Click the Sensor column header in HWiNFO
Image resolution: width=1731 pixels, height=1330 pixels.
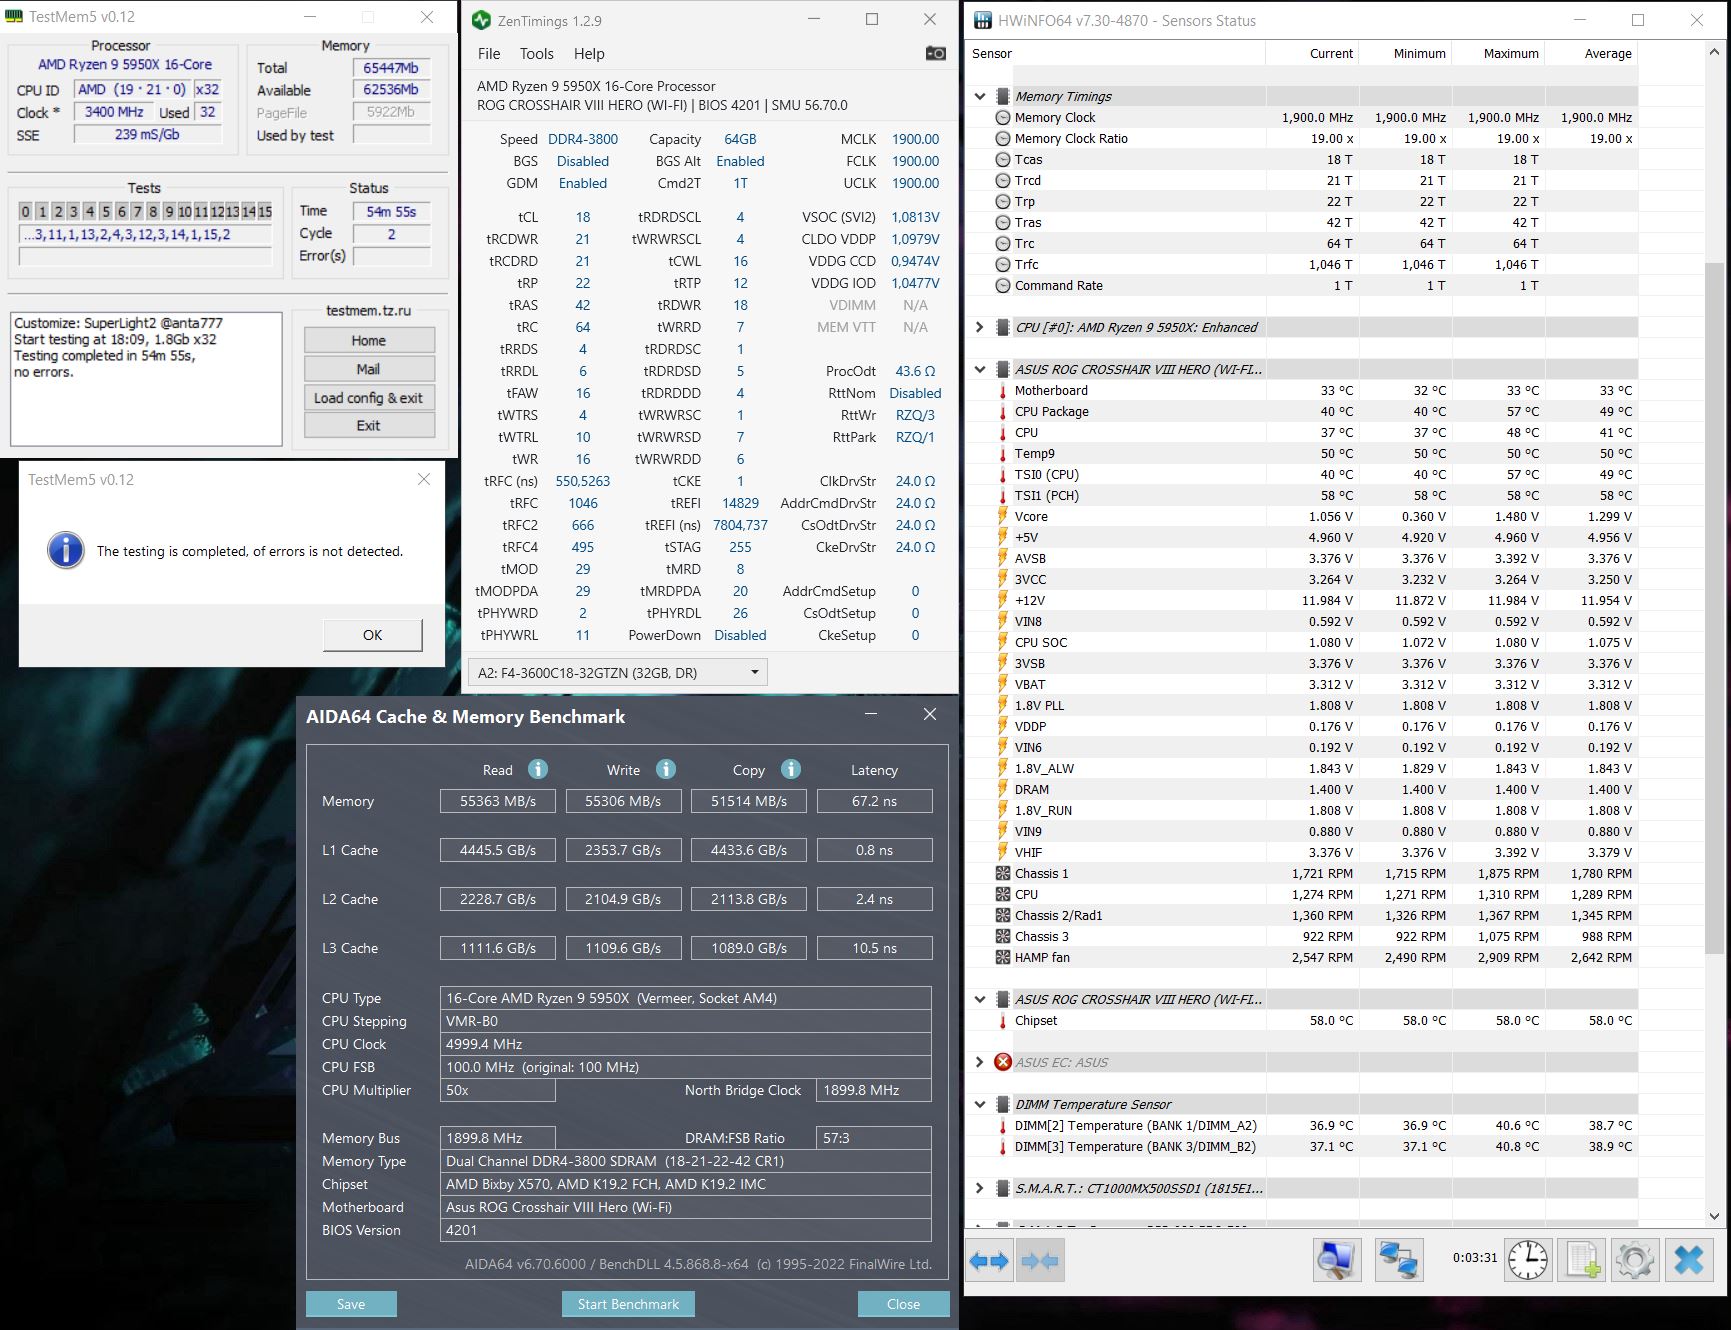tap(1115, 53)
